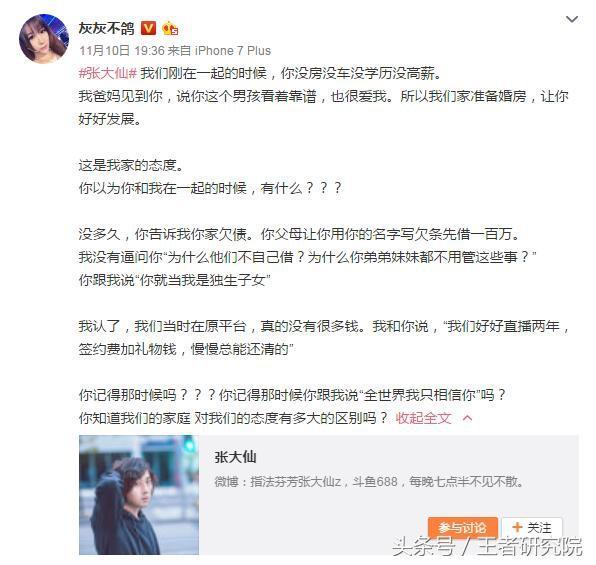
Task: Click the 参与讨论 orange button
Action: tap(463, 528)
